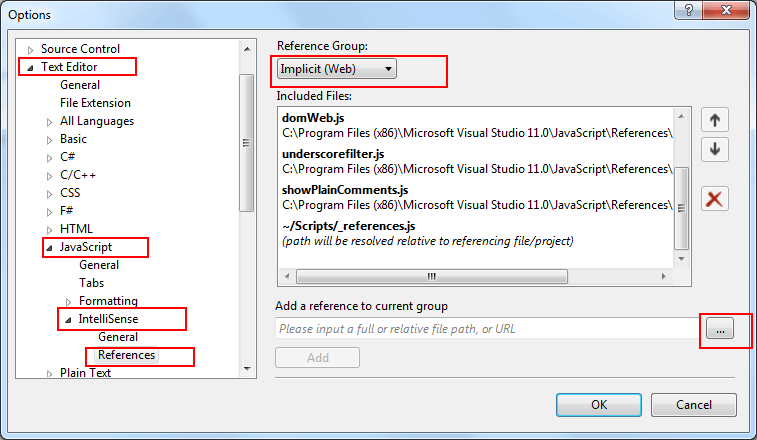Expand the All Languages node
Image resolution: width=757 pixels, height=440 pixels.
click(x=49, y=122)
